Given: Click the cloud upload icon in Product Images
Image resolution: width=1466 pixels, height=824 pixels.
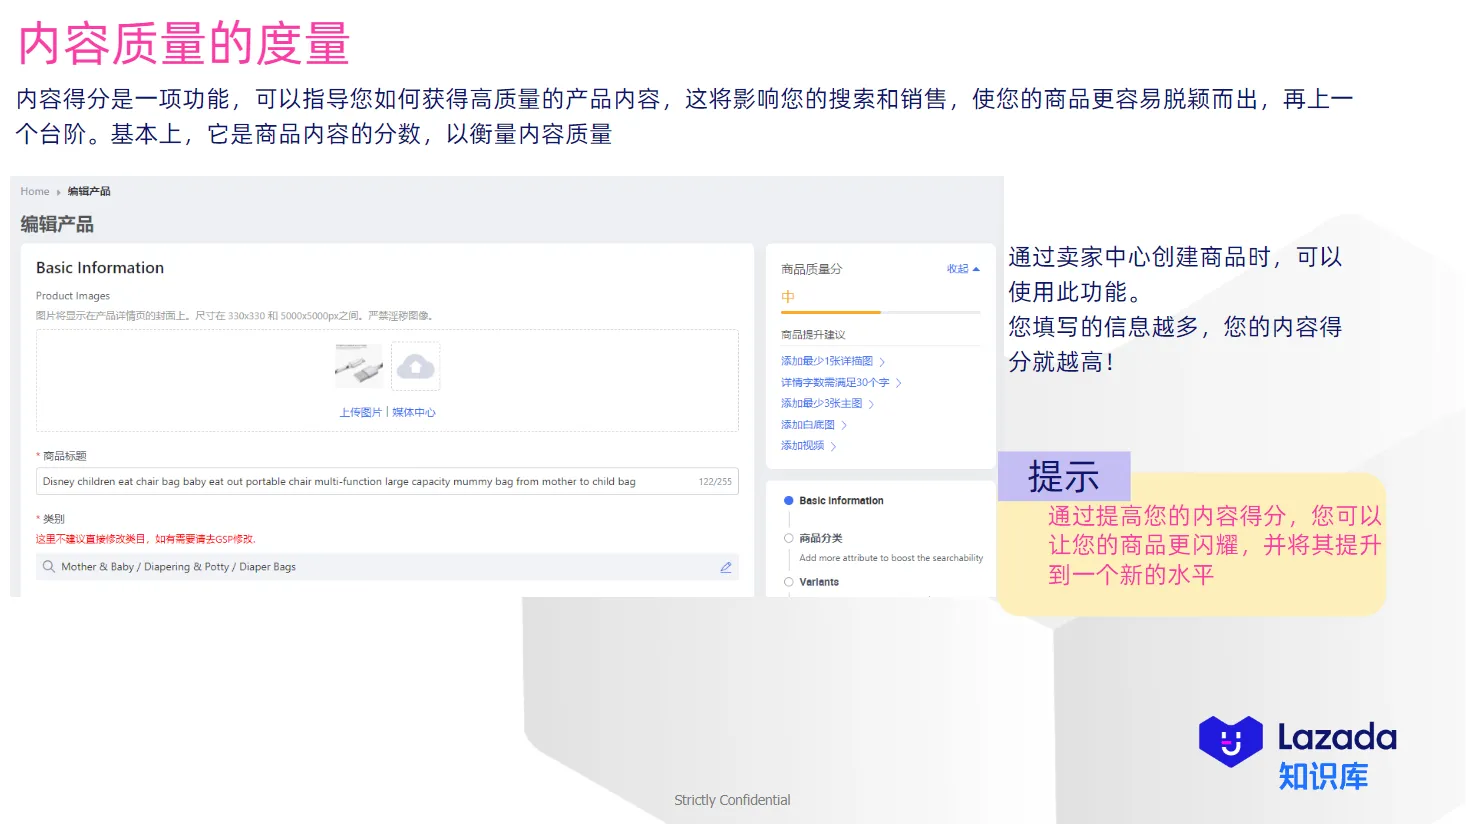Looking at the screenshot, I should click(415, 366).
